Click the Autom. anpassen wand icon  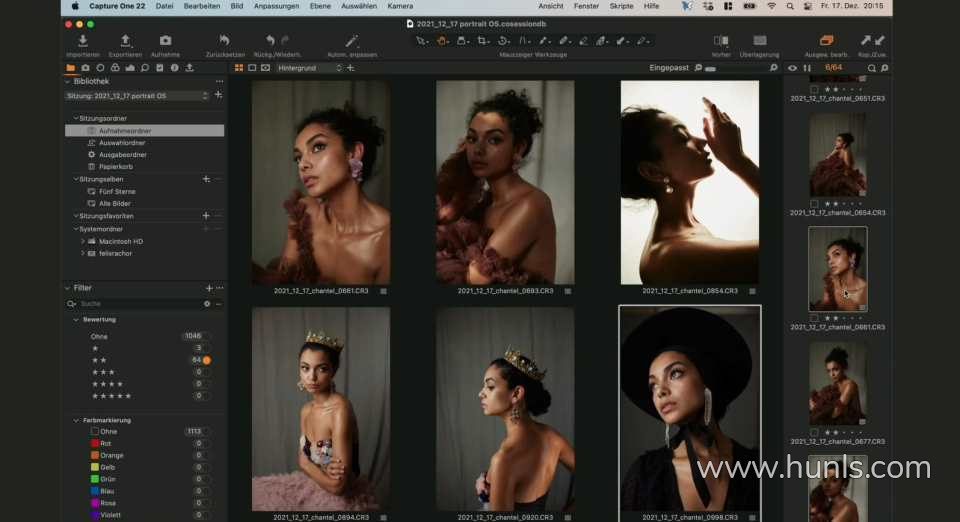351,40
